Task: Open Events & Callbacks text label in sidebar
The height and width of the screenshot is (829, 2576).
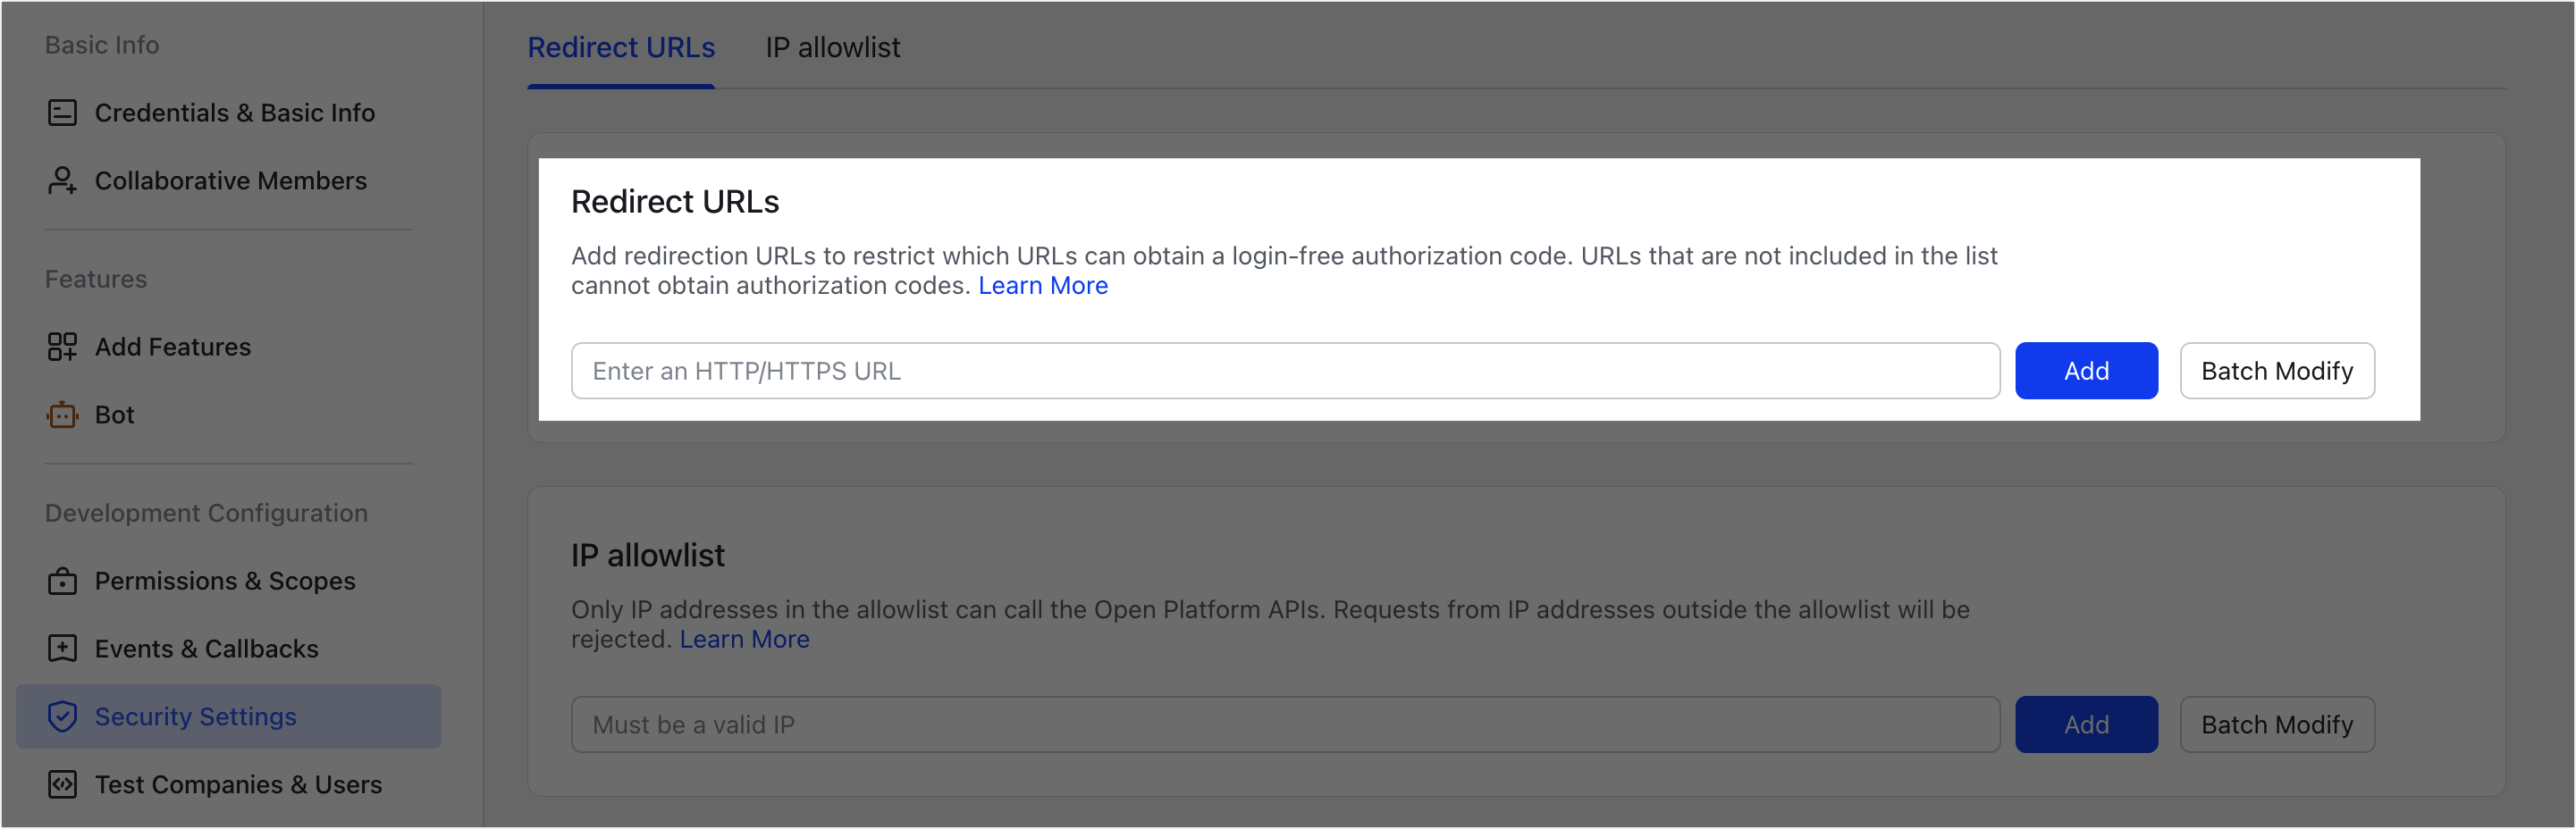Action: [206, 649]
